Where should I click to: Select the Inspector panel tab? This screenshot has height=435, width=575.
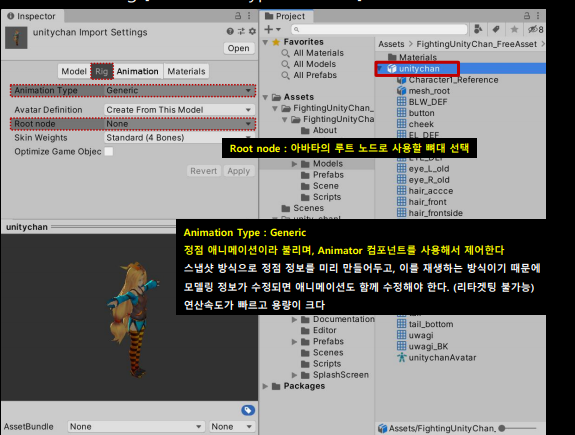[x=32, y=16]
